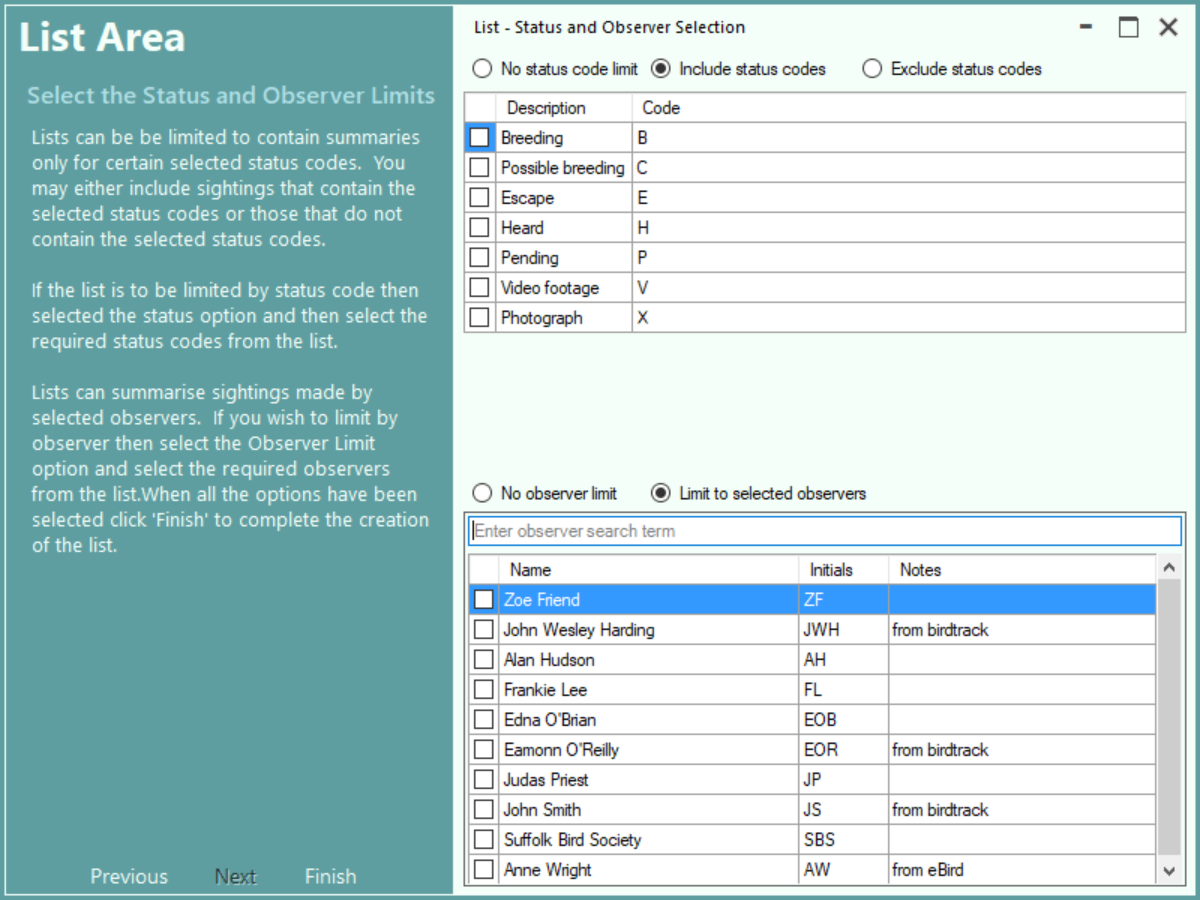Tick the Frankie Lee checkbox

(484, 690)
